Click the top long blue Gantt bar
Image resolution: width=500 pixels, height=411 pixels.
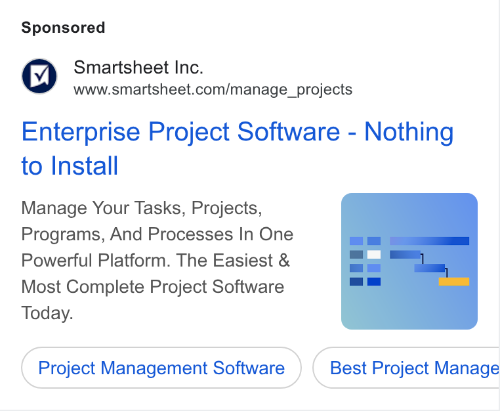[x=429, y=241]
